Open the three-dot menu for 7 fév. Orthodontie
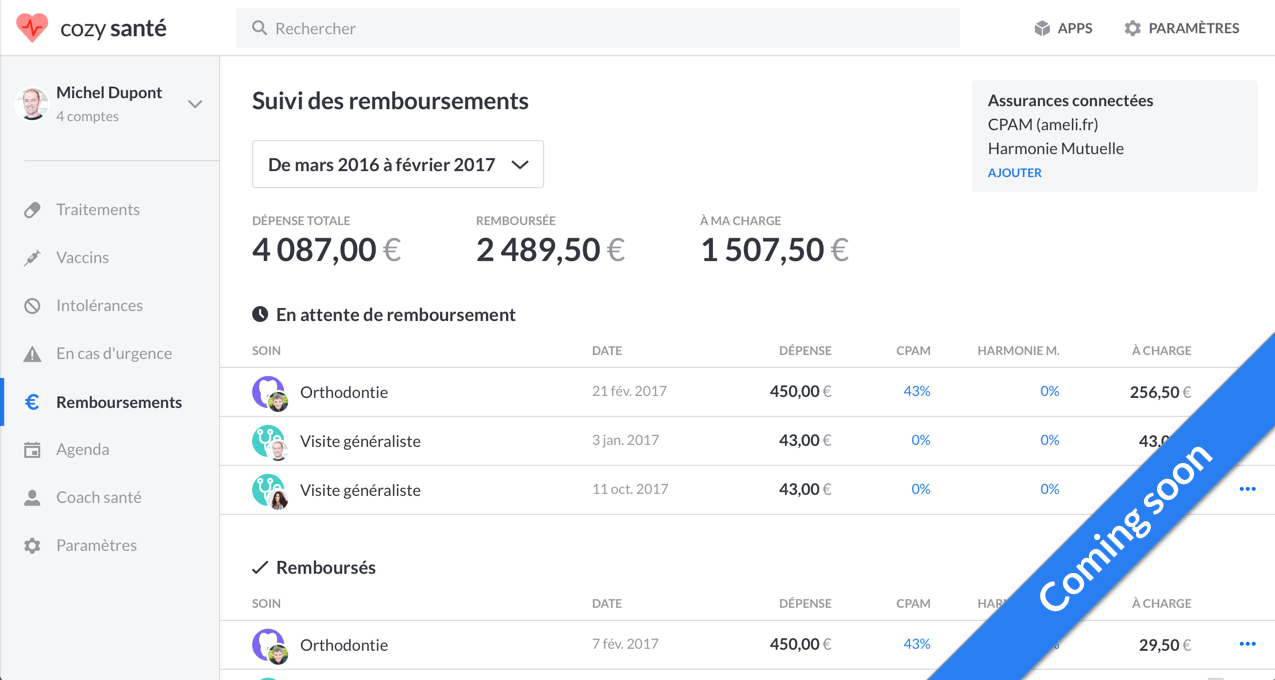1275x680 pixels. tap(1247, 644)
